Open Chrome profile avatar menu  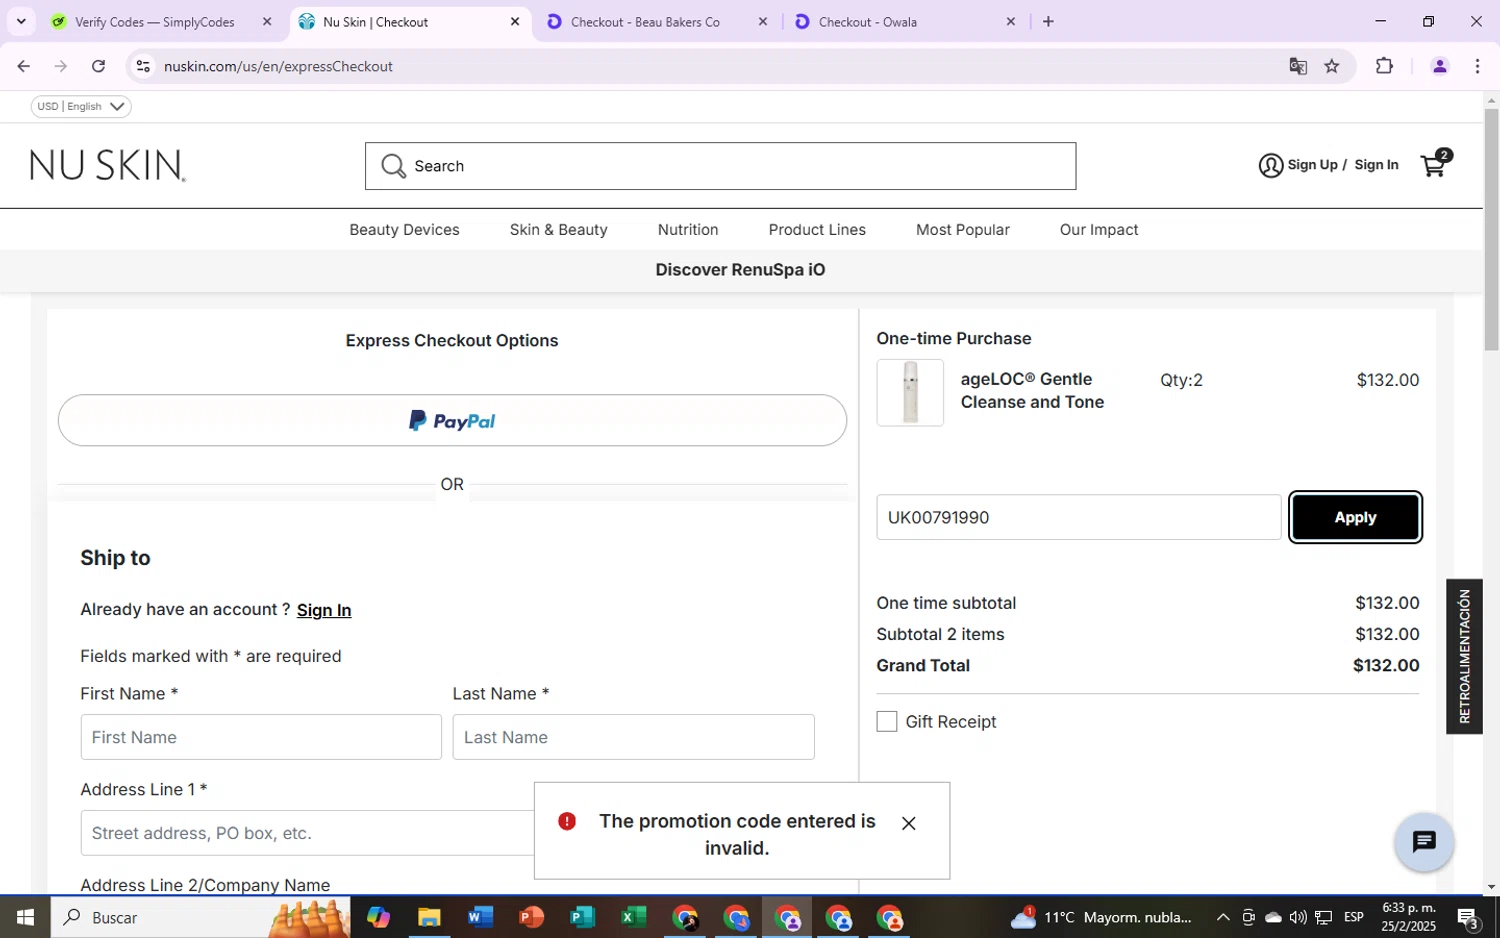[x=1439, y=66]
